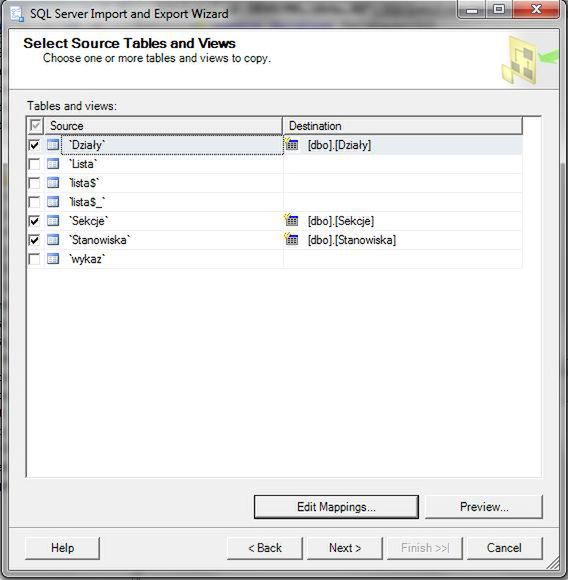The image size is (568, 580).
Task: Click destination table icon for [dbo].[Działy]
Action: pos(291,144)
